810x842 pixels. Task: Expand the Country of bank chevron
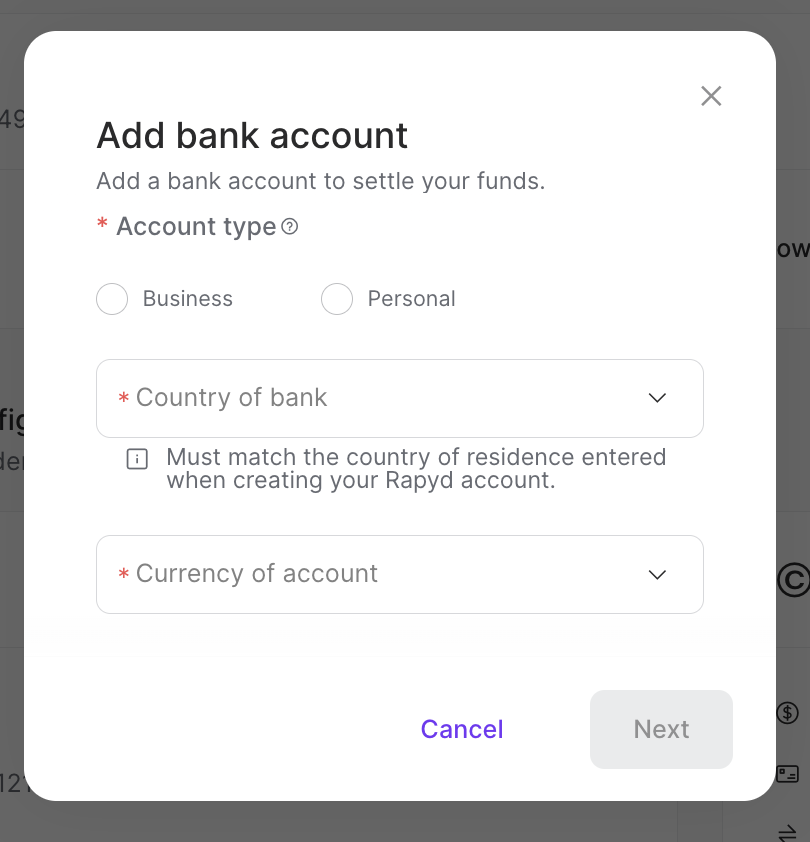(x=657, y=398)
